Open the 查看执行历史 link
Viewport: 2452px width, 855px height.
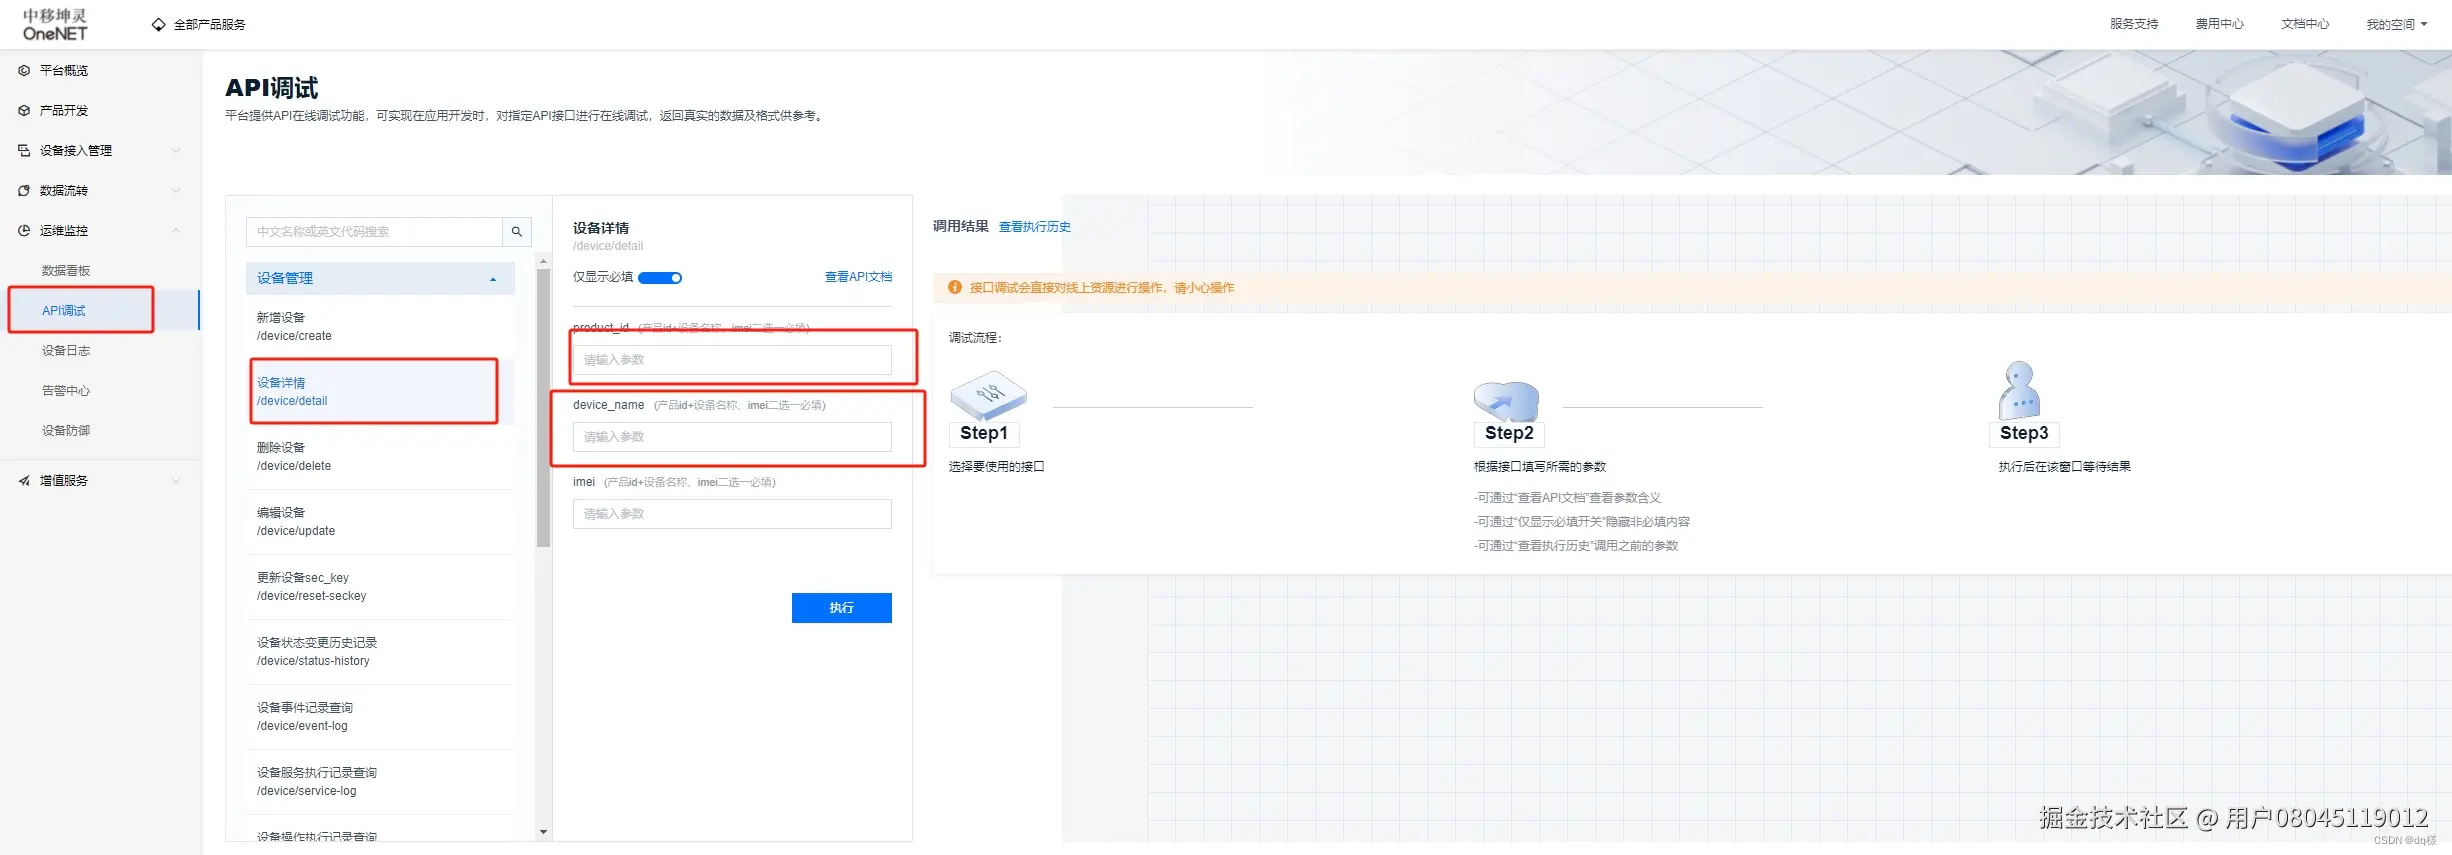coord(1035,227)
